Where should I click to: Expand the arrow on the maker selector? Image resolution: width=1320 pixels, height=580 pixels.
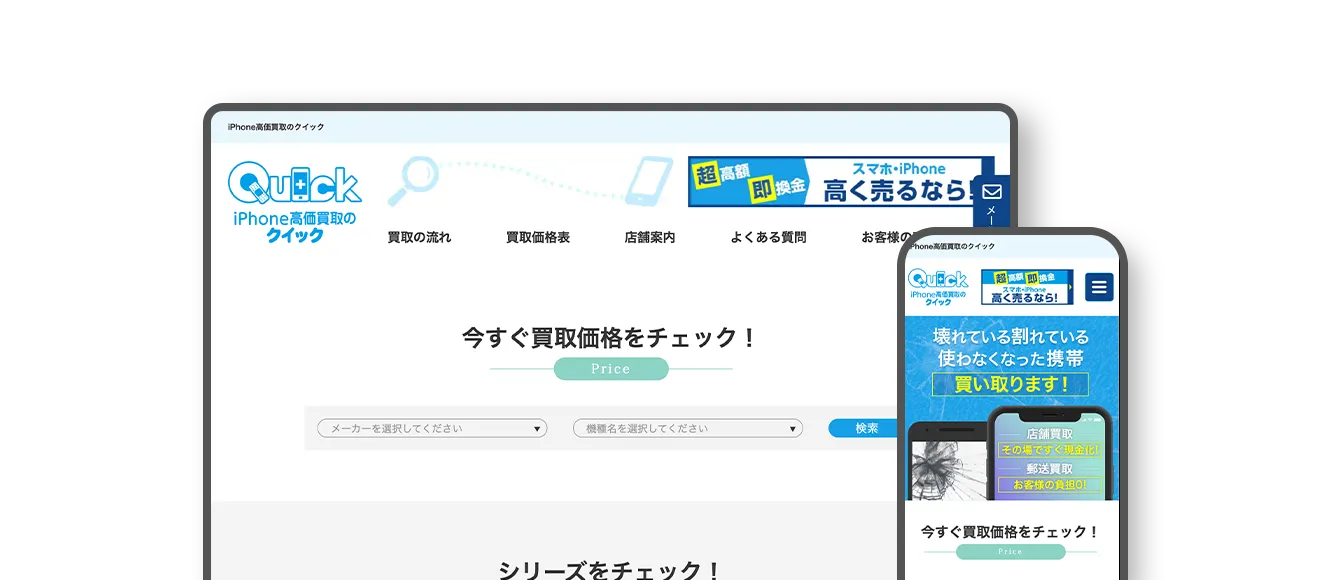pyautogui.click(x=538, y=427)
